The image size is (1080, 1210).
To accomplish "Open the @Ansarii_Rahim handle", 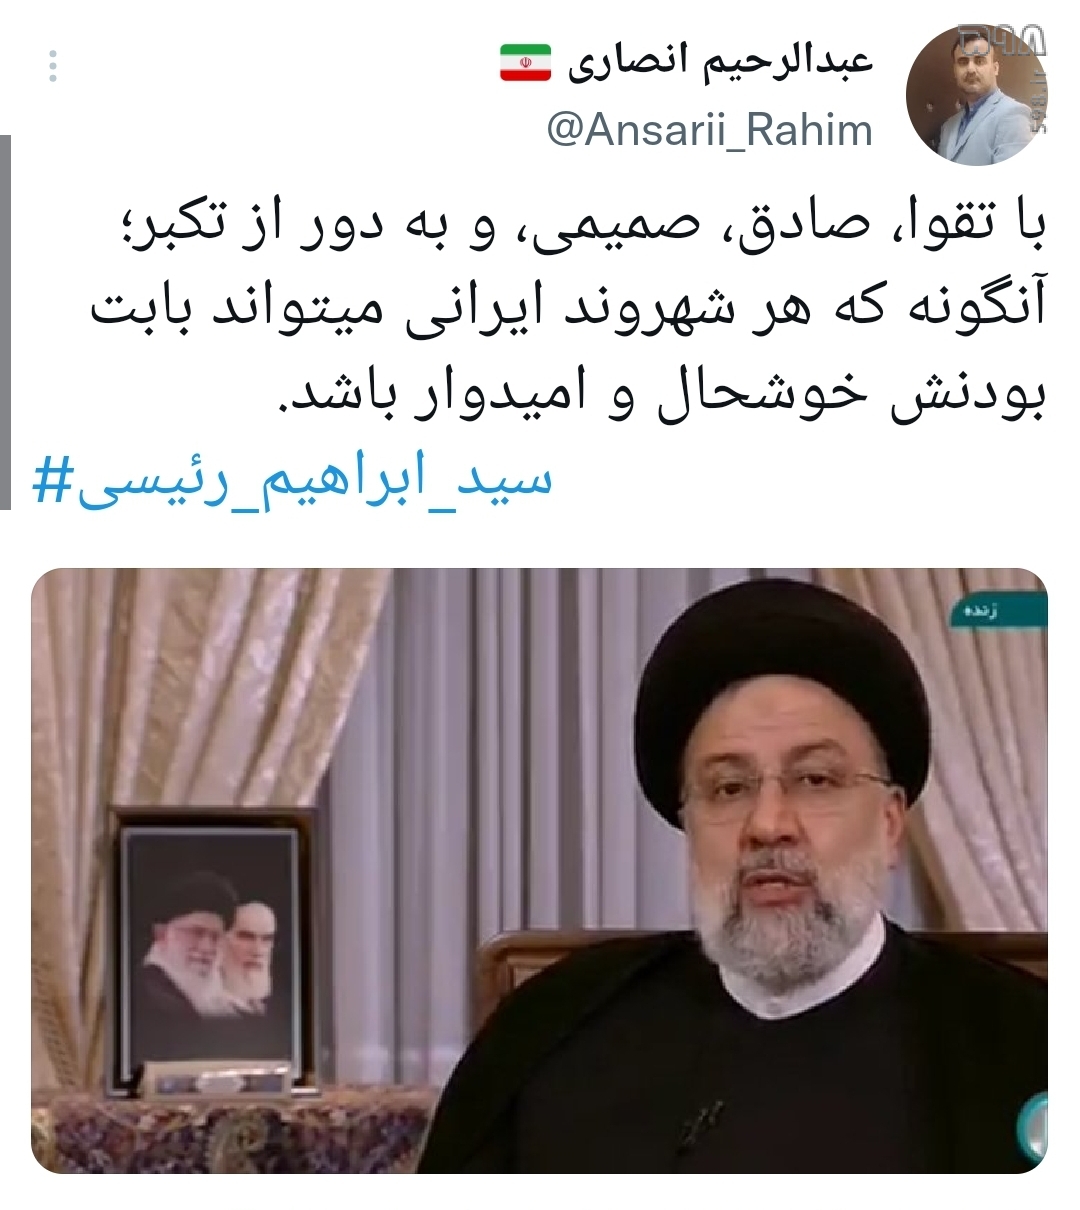I will click(710, 130).
